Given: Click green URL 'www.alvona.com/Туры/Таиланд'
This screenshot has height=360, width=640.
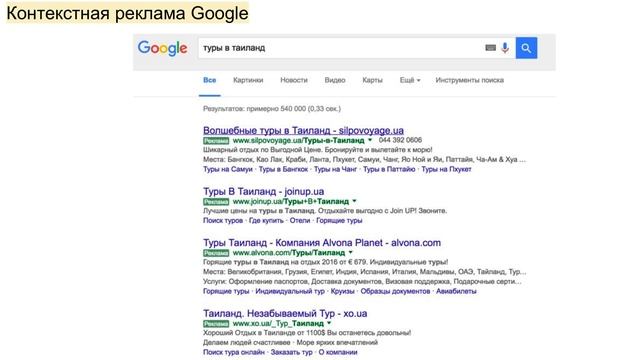Looking at the screenshot, I should click(x=289, y=253).
